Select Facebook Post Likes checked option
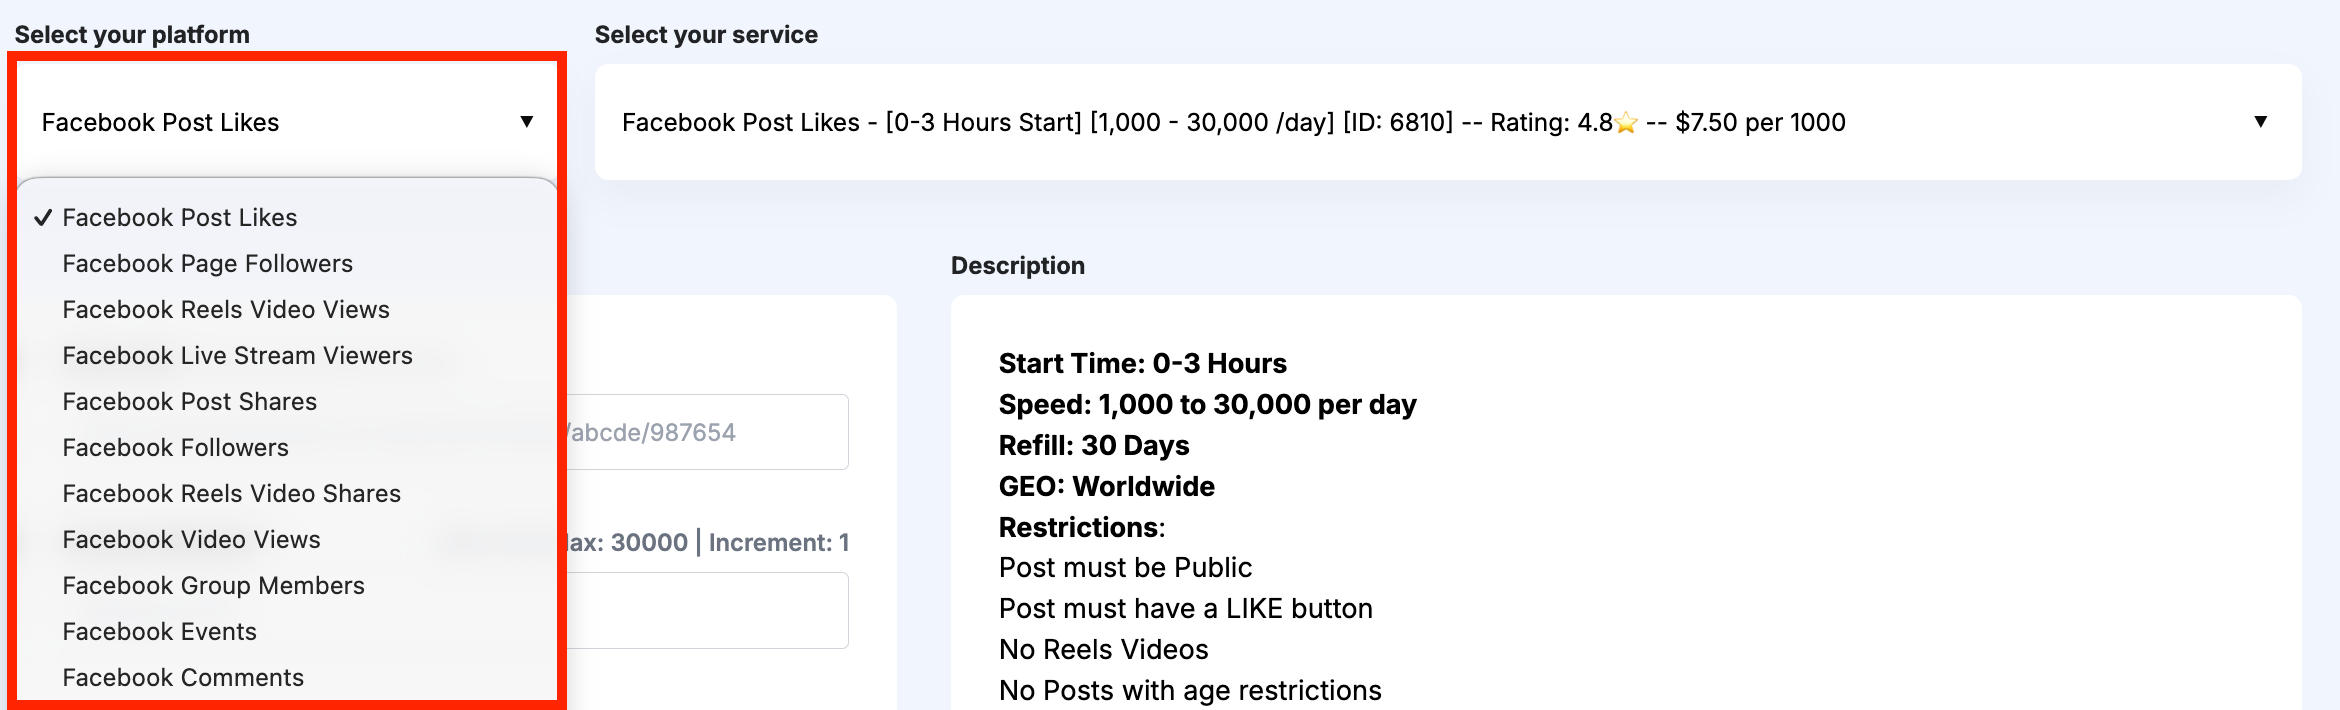 pos(180,218)
